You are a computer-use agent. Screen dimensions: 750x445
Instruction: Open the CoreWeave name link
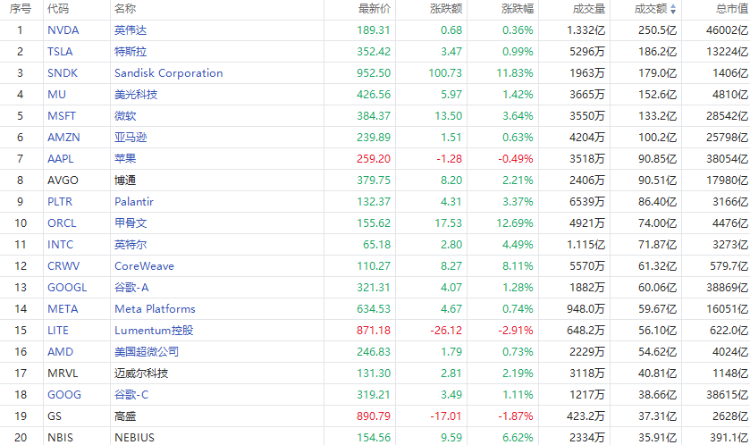click(x=144, y=266)
